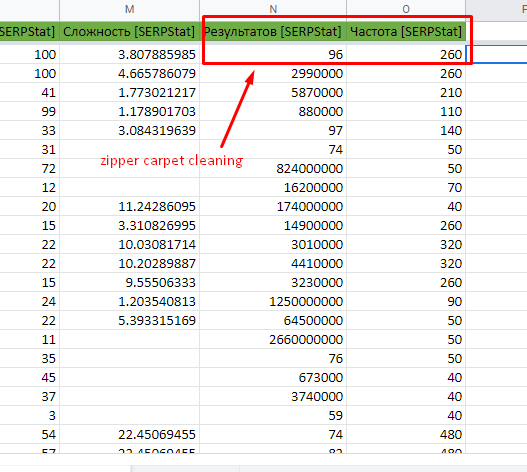This screenshot has height=472, width=527.
Task: Select cell with value 3.807885985
Action: (x=129, y=54)
